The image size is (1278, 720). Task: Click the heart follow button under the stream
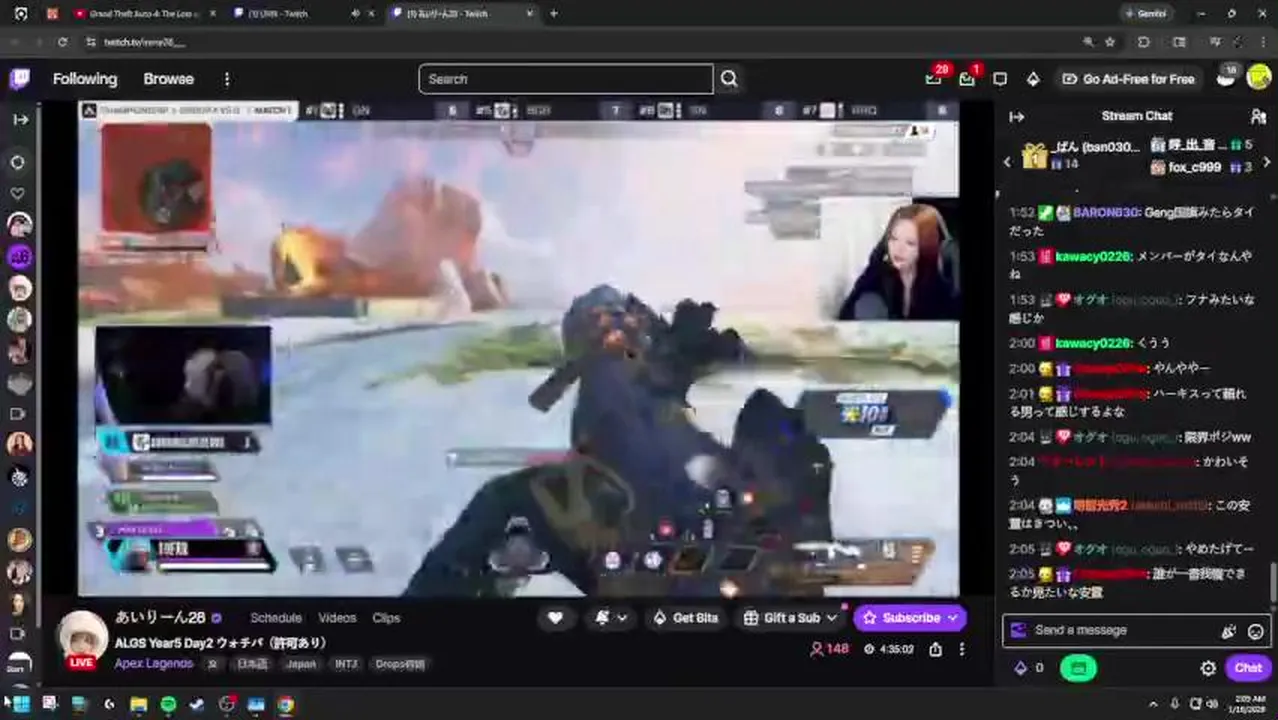click(555, 618)
